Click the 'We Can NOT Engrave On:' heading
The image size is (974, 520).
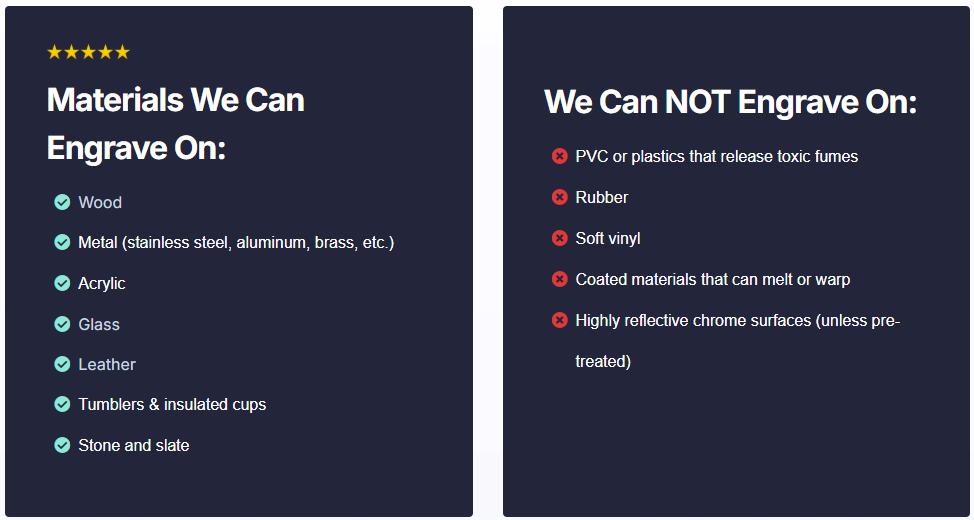coord(730,102)
